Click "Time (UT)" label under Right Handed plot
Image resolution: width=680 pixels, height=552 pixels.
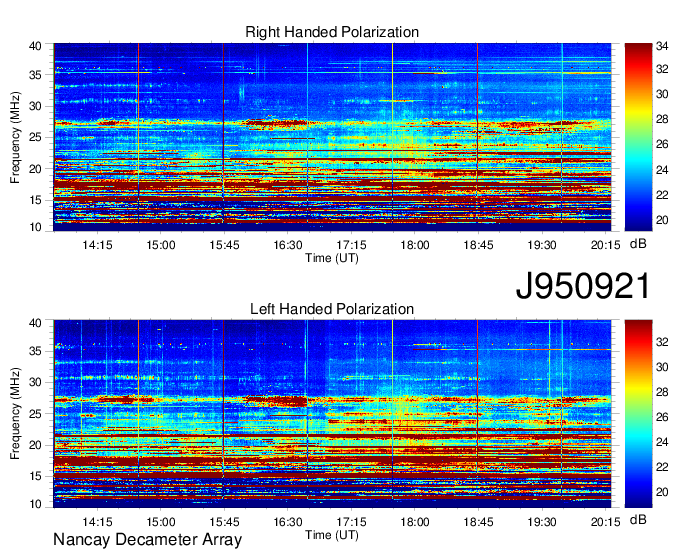(332, 258)
